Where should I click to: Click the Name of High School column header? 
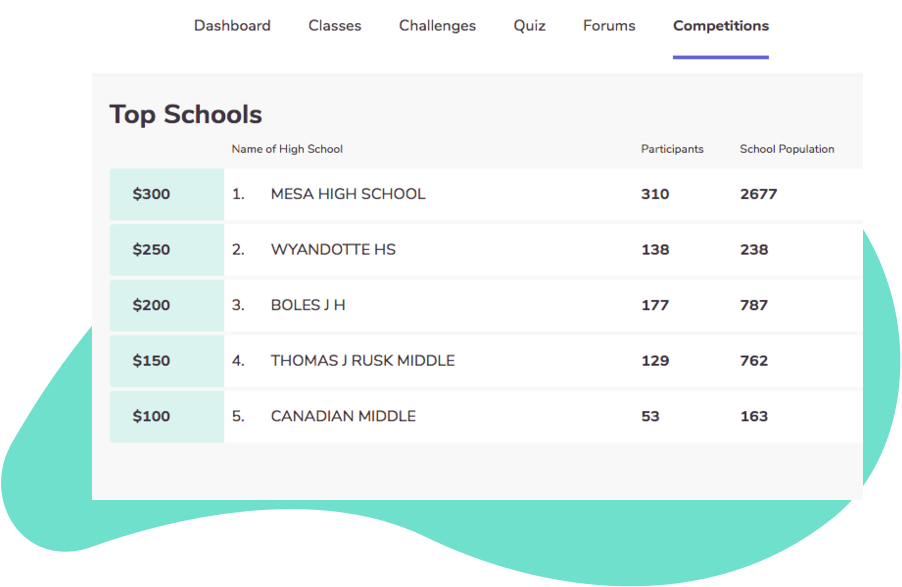coord(287,149)
